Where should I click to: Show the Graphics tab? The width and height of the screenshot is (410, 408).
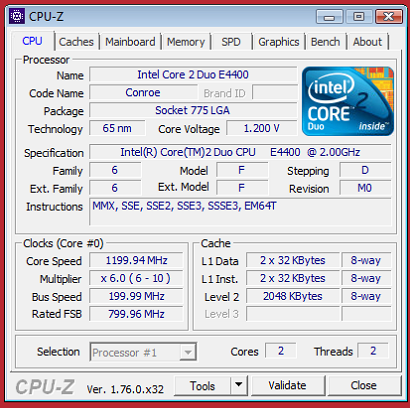279,42
